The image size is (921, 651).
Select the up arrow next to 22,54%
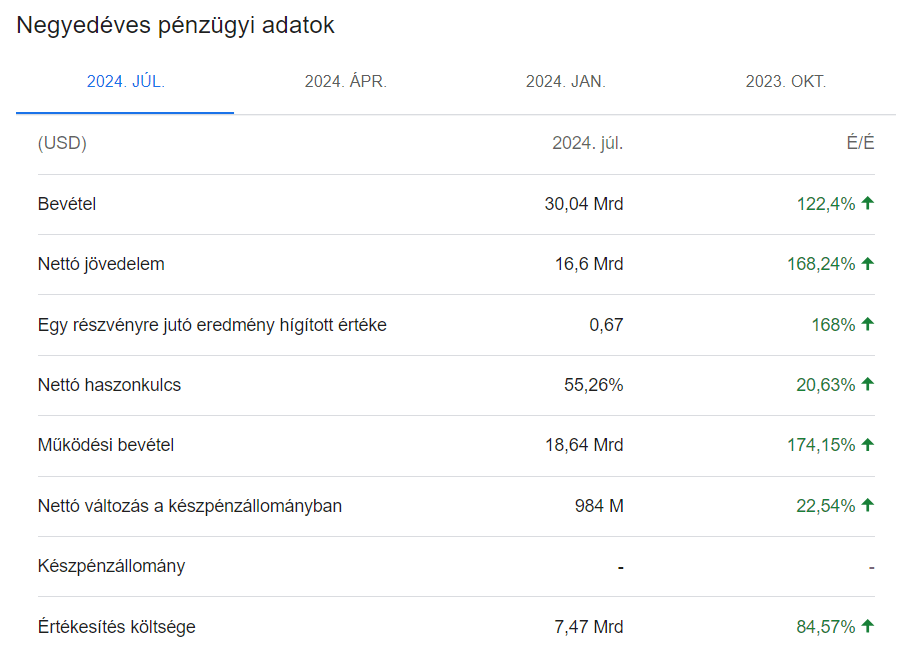pos(866,505)
